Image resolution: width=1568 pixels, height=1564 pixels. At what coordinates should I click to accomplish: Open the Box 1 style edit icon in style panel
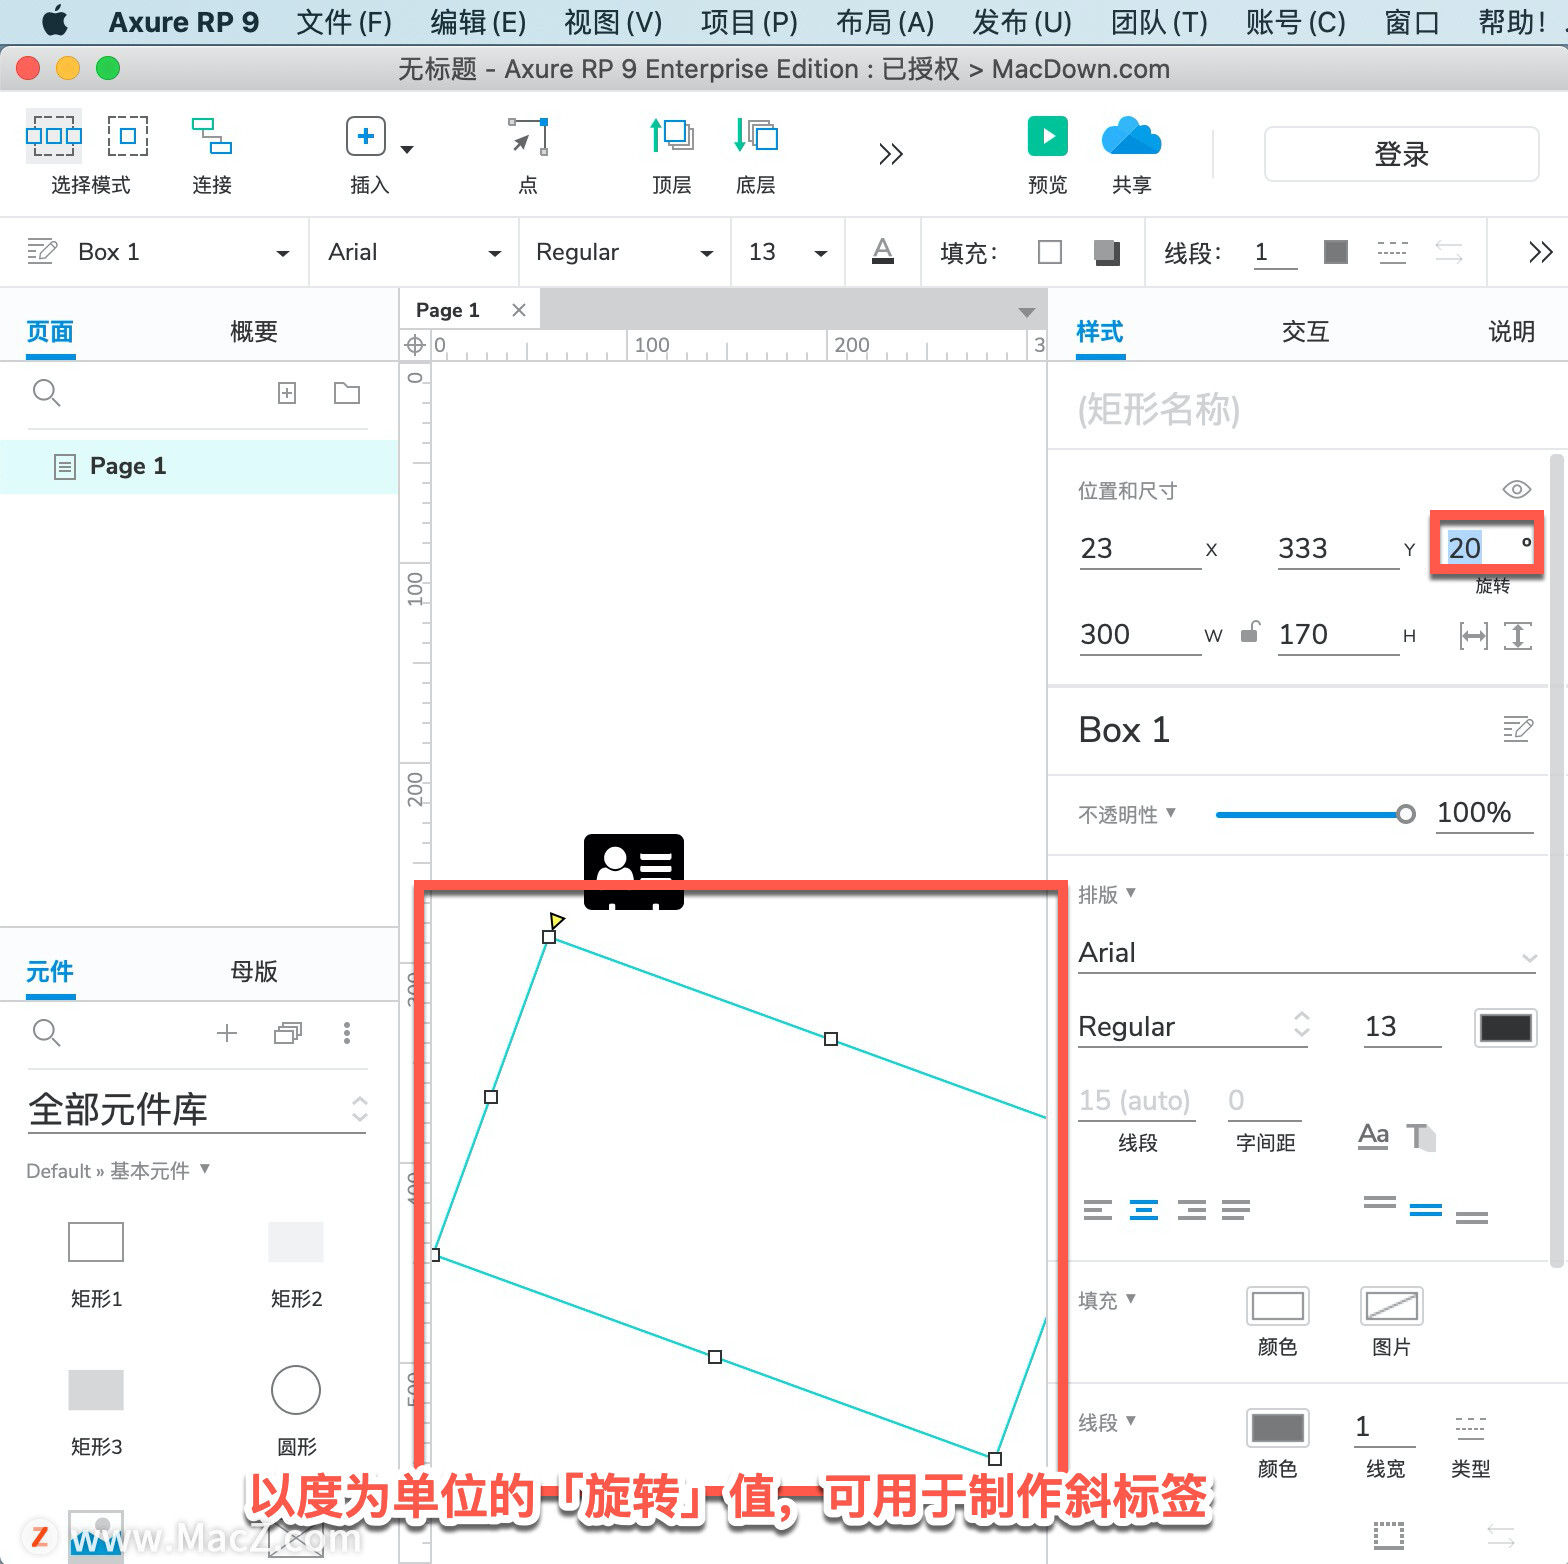point(1518,729)
